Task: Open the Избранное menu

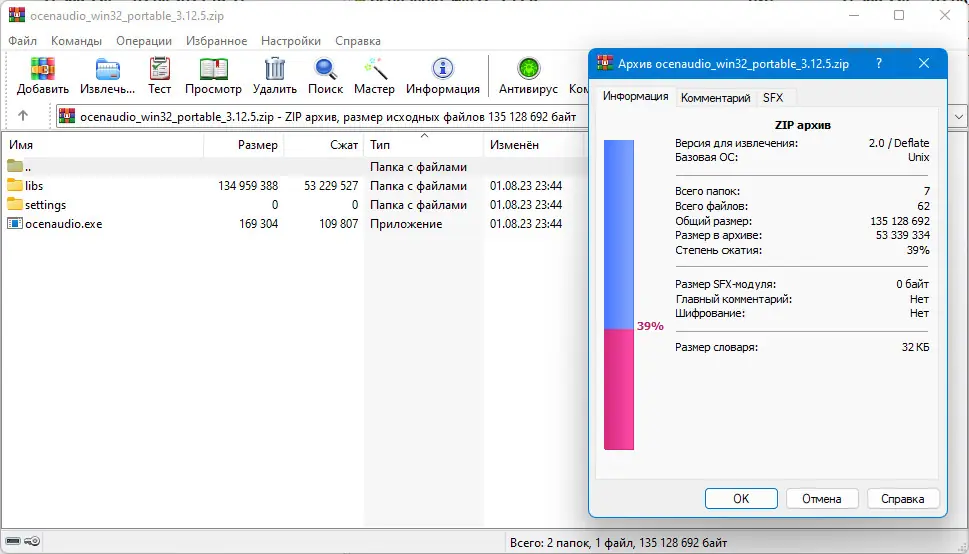Action: pyautogui.click(x=216, y=41)
